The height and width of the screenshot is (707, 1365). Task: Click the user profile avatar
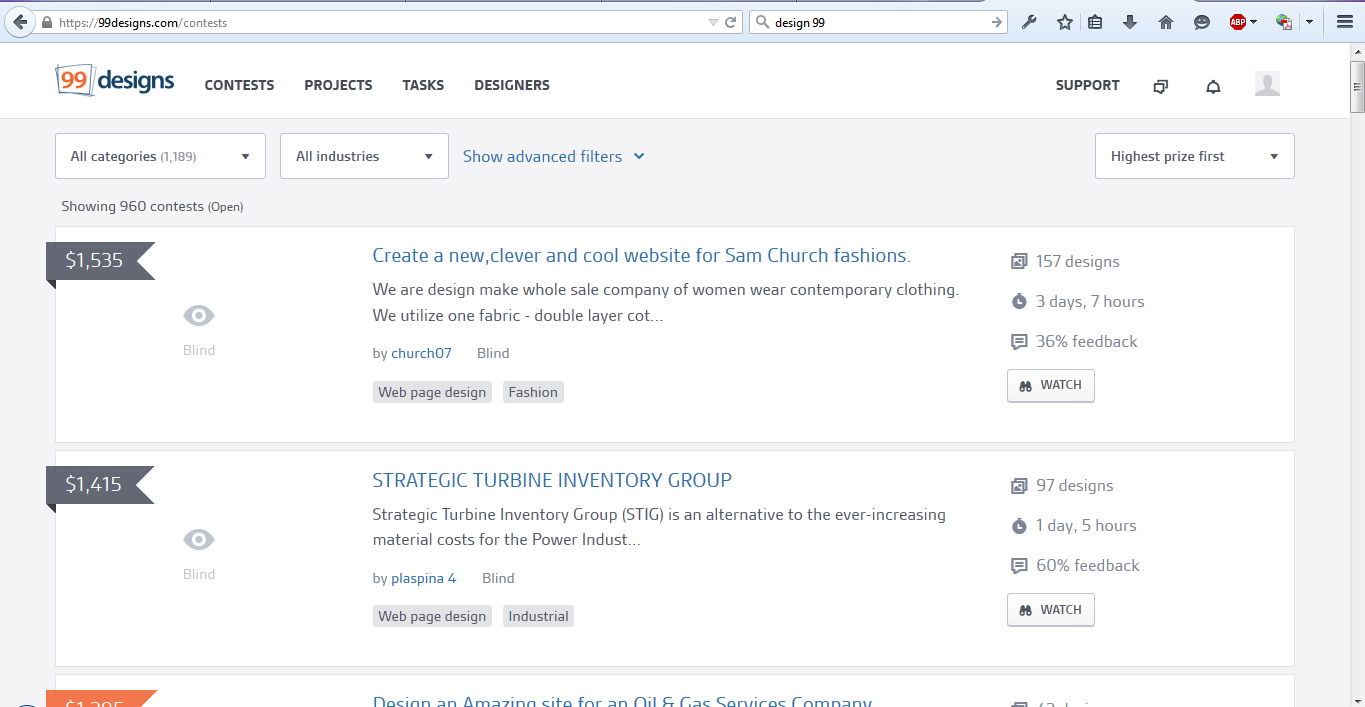[1267, 85]
